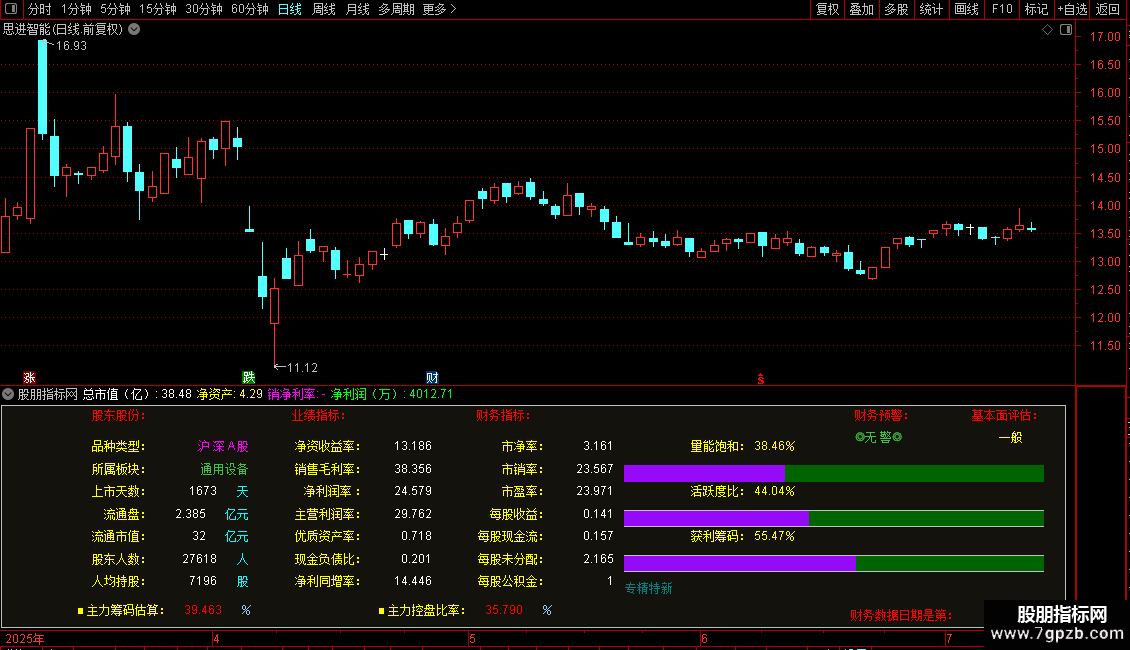The image size is (1130, 650).
Task: Collapse the 股朋指标网 indicator panel arrow
Action: pyautogui.click(x=8, y=394)
